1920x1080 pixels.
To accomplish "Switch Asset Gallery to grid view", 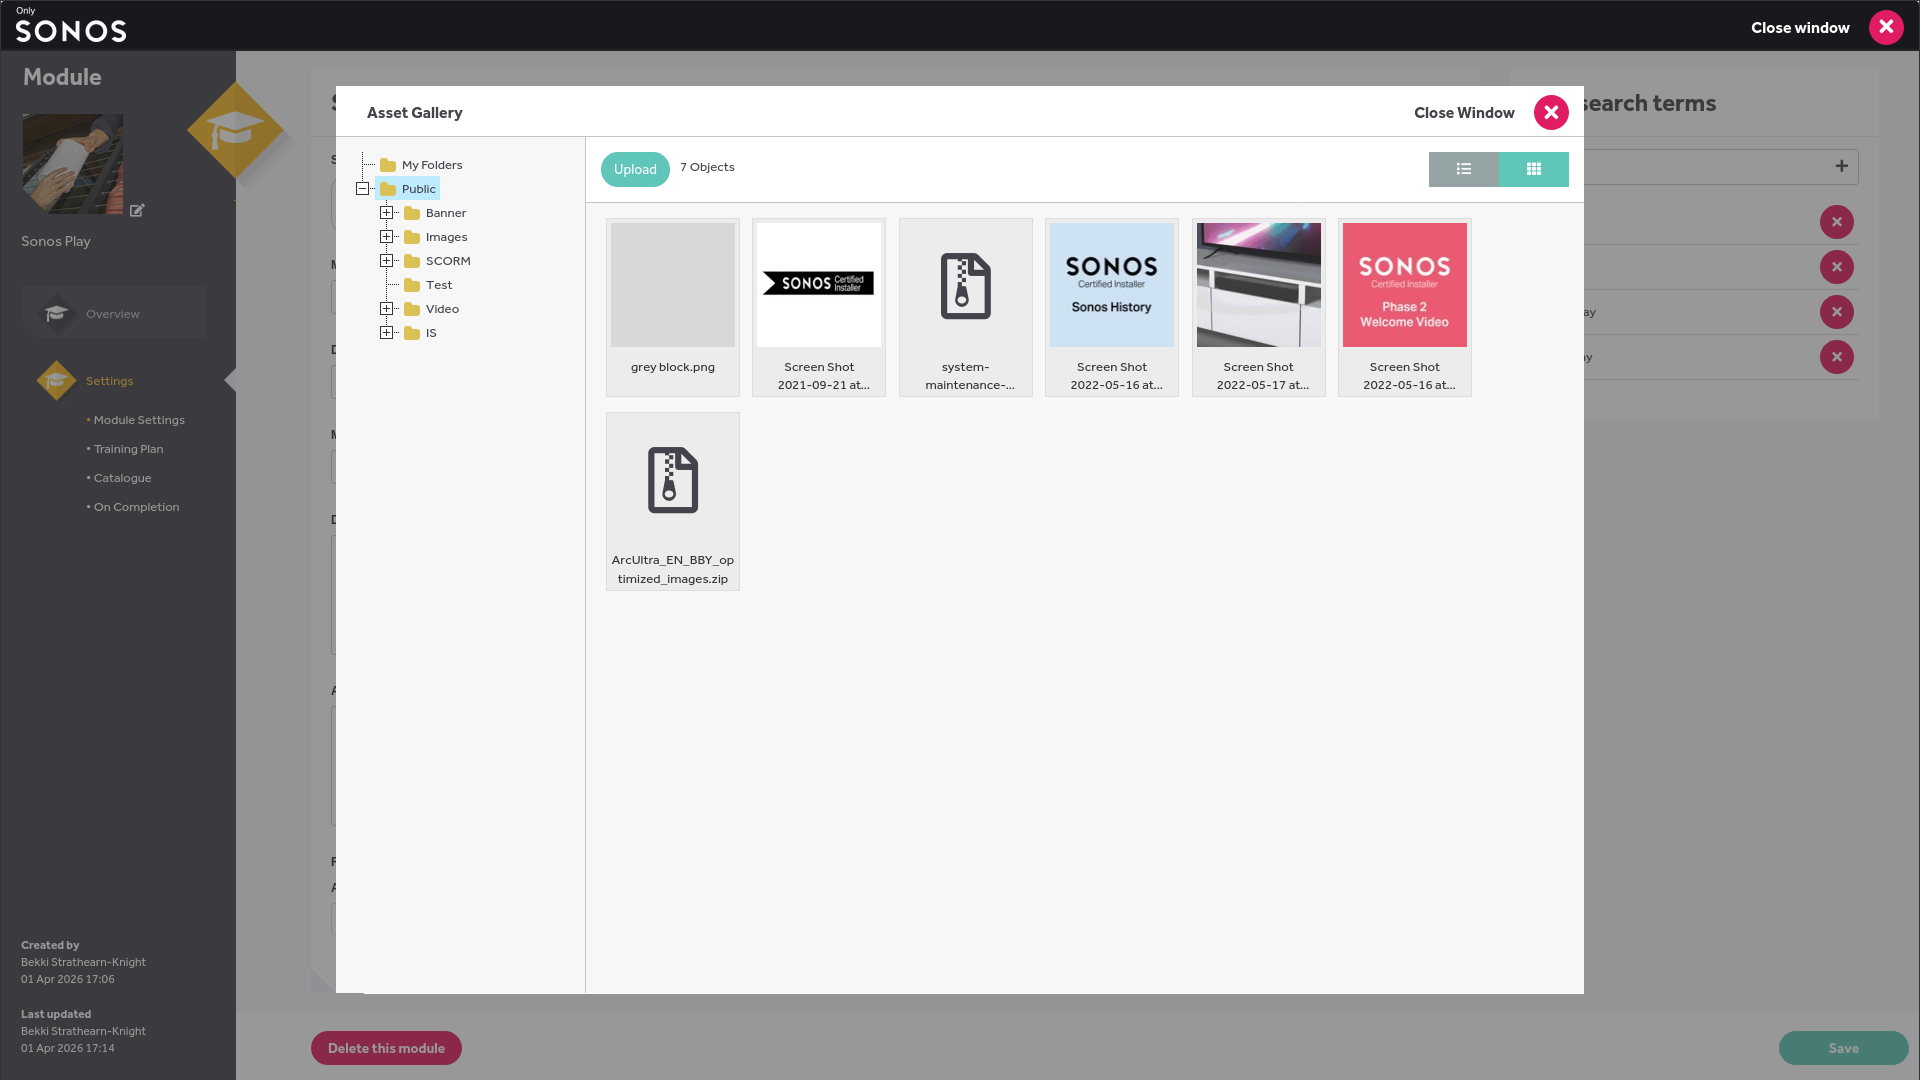I will pyautogui.click(x=1533, y=169).
